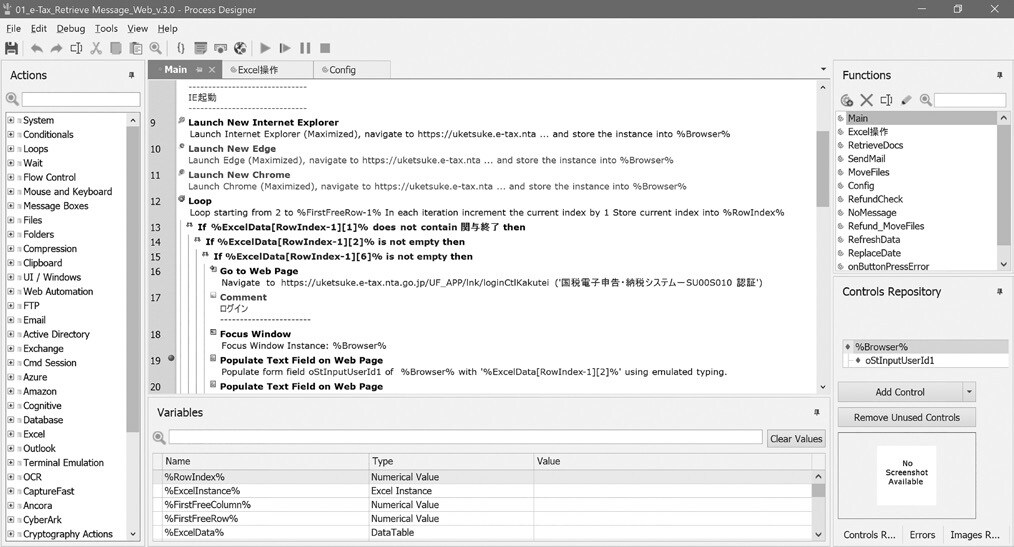Expand the Web Automation actions group
Screen dimensions: 1014x547
click(x=11, y=292)
